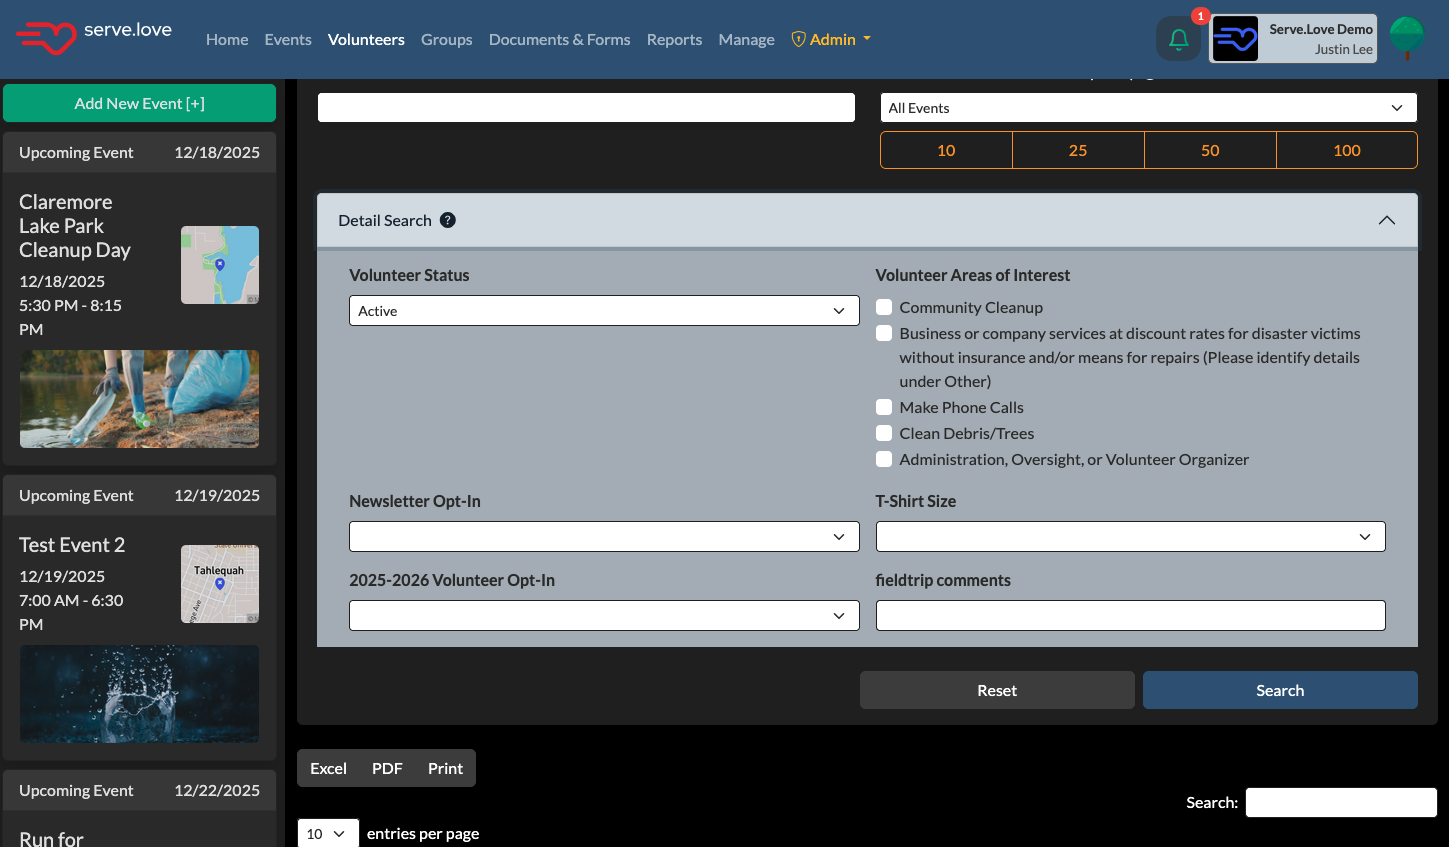The width and height of the screenshot is (1449, 847).
Task: Click the fieldtrip comments input field
Action: [x=1130, y=616]
